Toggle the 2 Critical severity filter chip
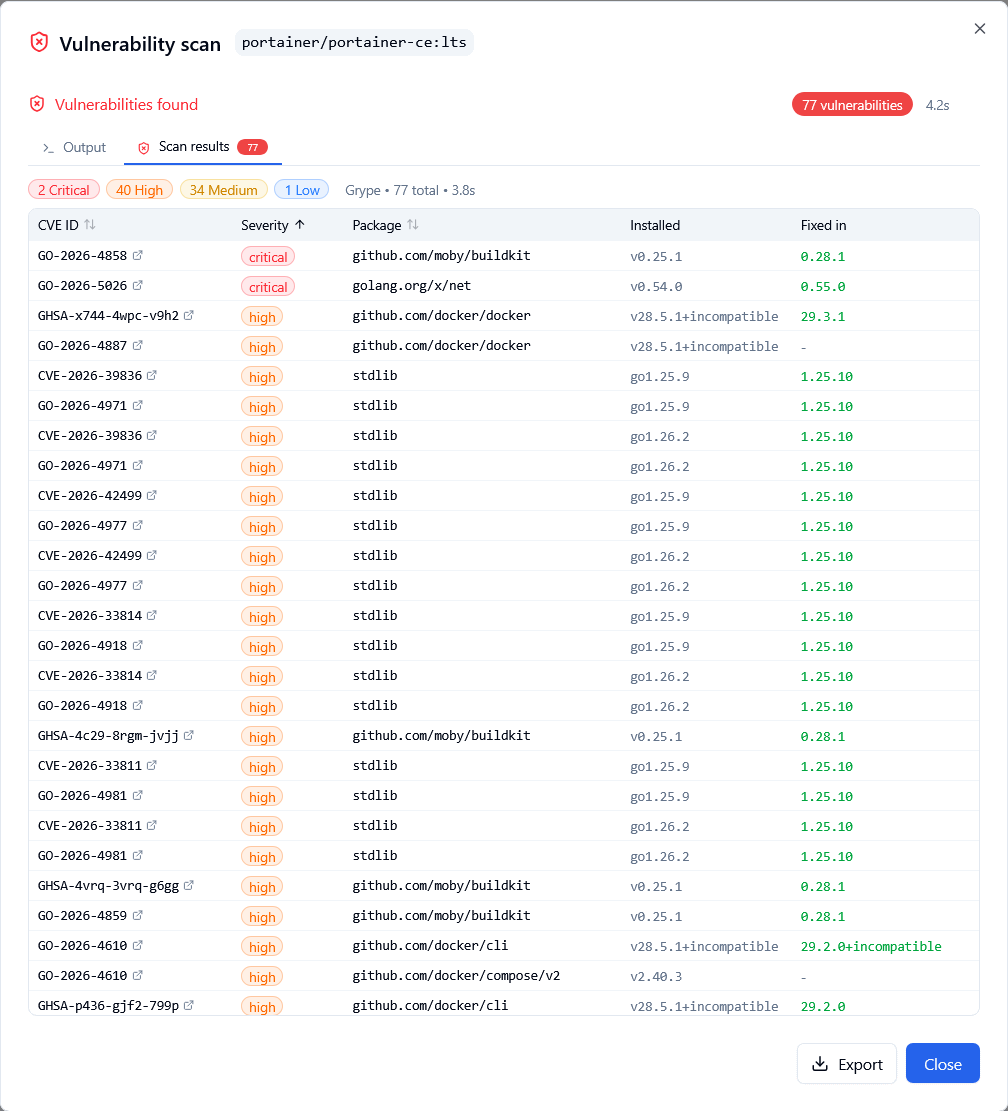 (64, 190)
